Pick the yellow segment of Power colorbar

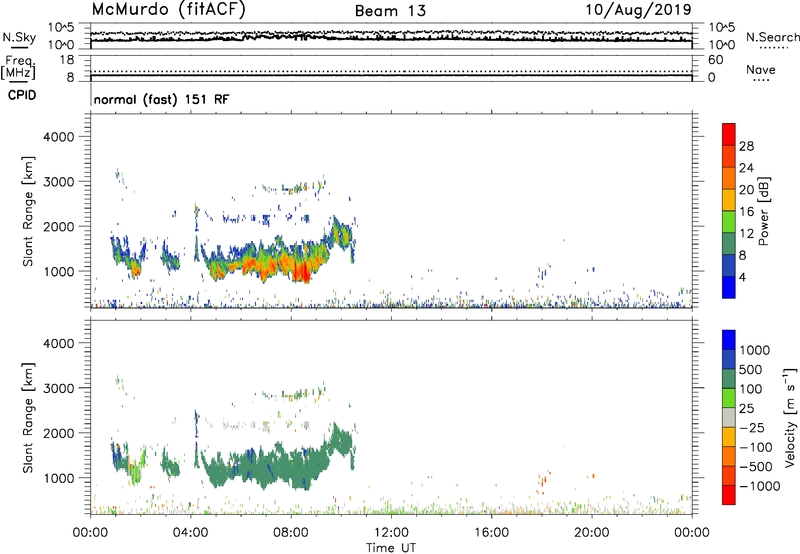[729, 200]
